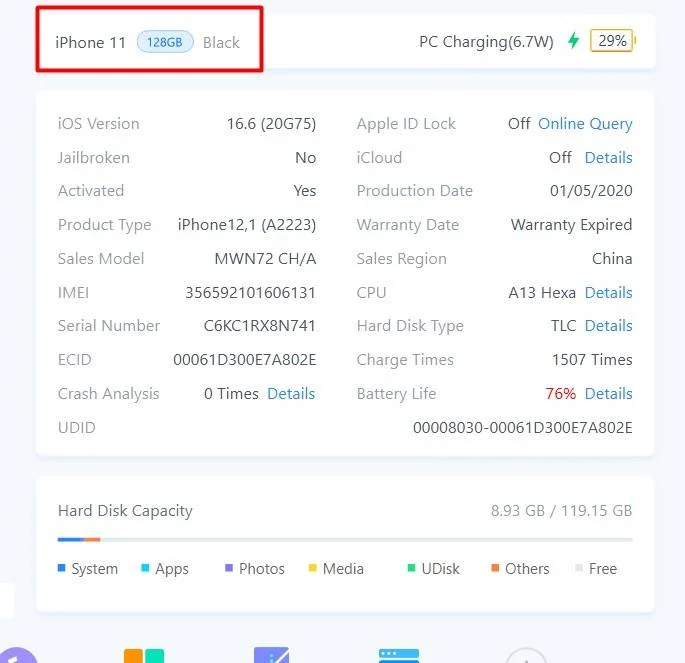Click sales model MWN72 CH/A
685x663 pixels.
(265, 259)
